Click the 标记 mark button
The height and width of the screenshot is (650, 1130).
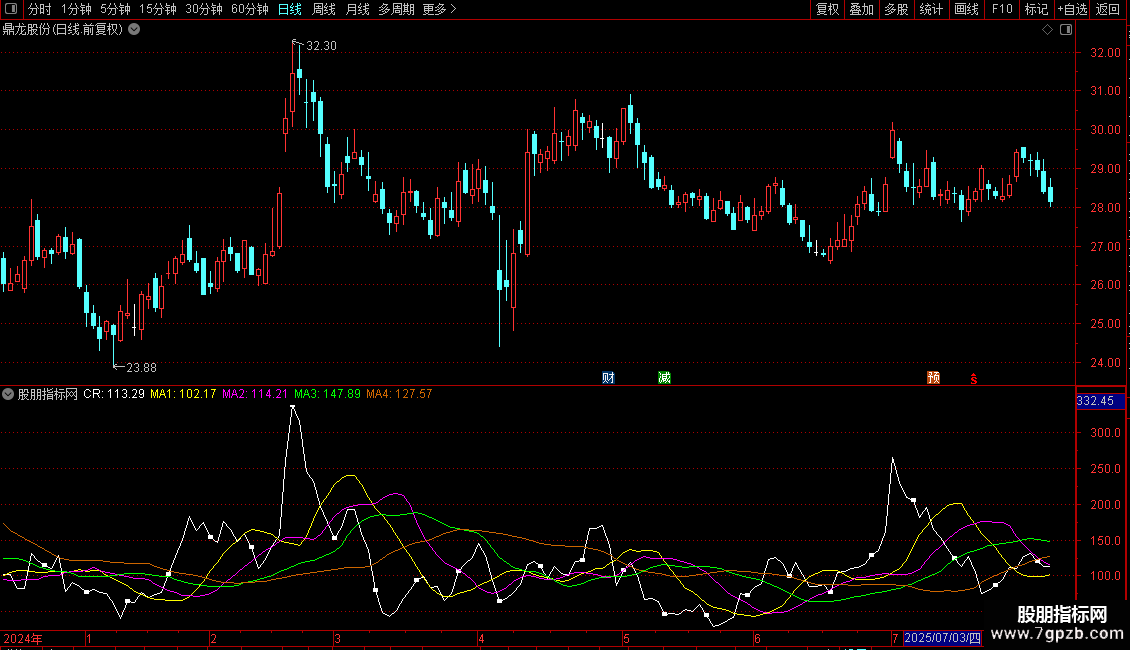point(1036,9)
